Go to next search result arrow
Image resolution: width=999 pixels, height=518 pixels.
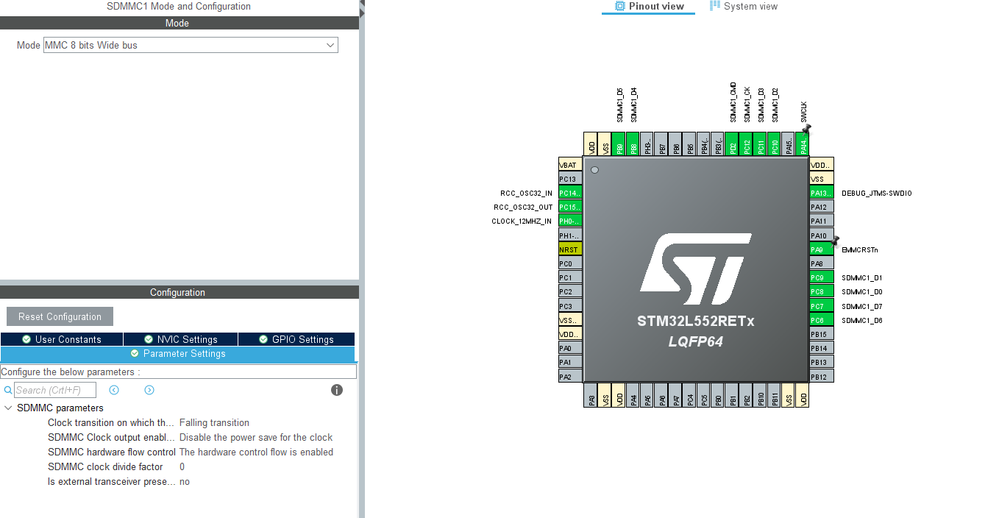pos(149,390)
